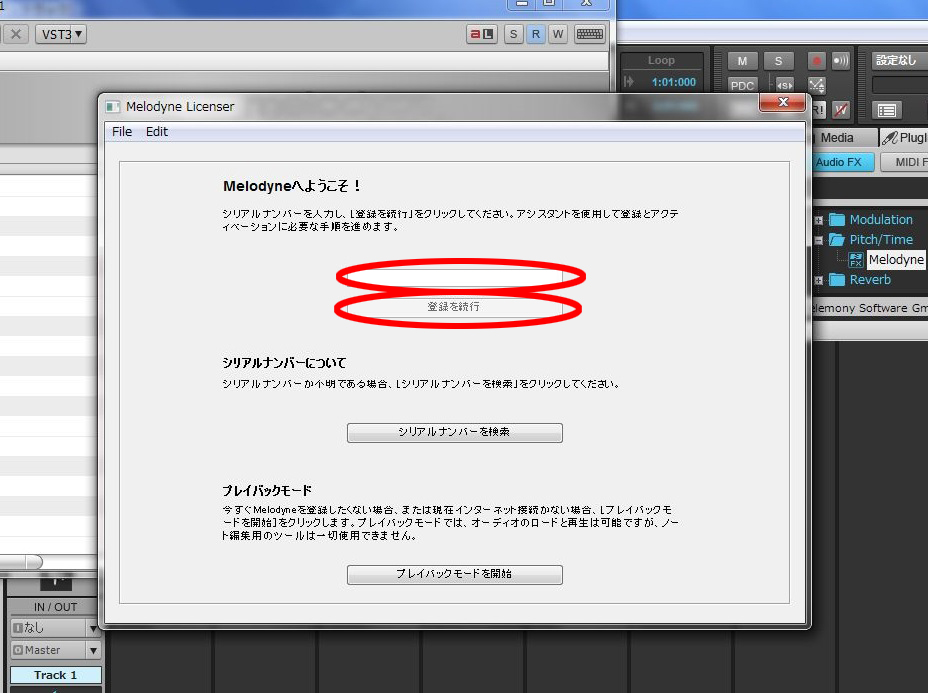Screen dimensions: 928x693
Task: Open the Master output dropdown
Action: (x=54, y=650)
